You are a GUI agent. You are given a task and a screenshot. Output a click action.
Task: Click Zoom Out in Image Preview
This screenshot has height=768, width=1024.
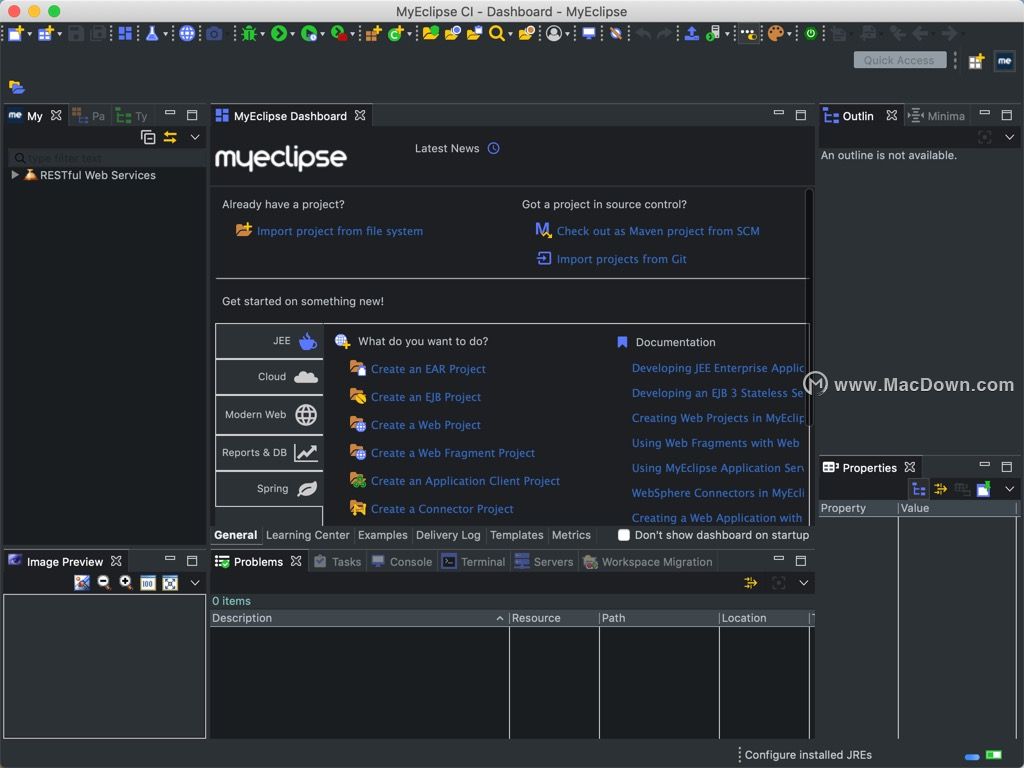tap(104, 583)
